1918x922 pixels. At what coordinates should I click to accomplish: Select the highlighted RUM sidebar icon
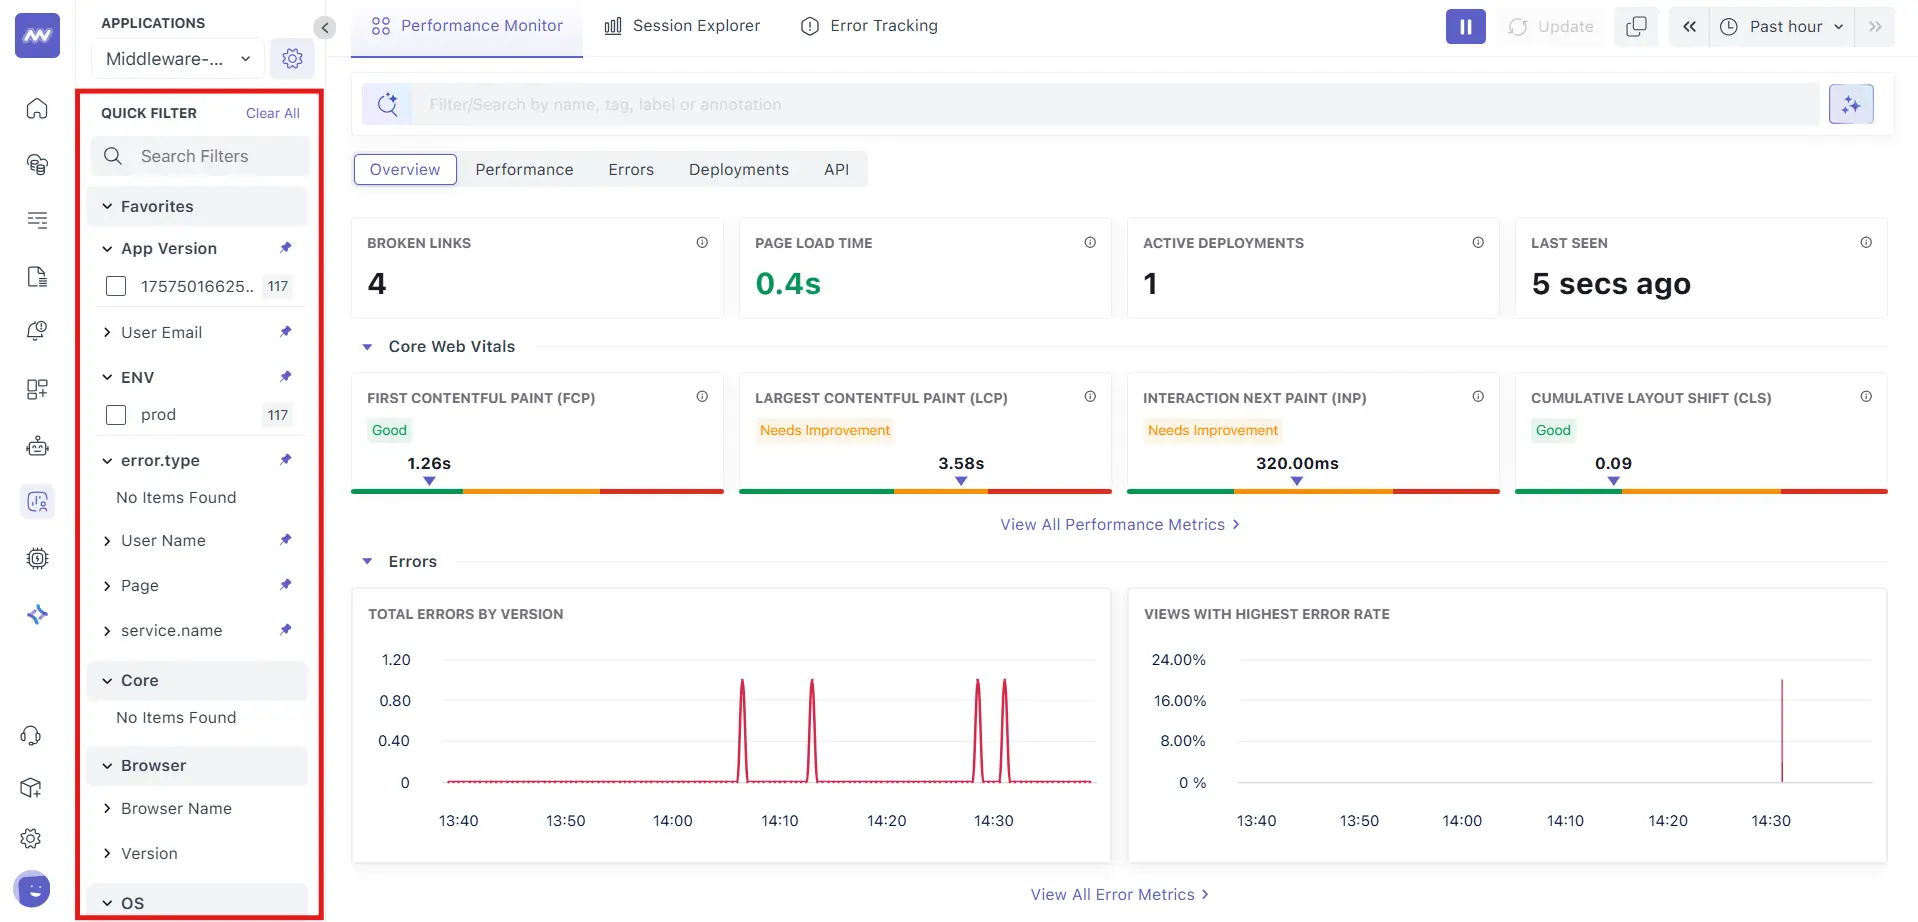click(x=37, y=502)
